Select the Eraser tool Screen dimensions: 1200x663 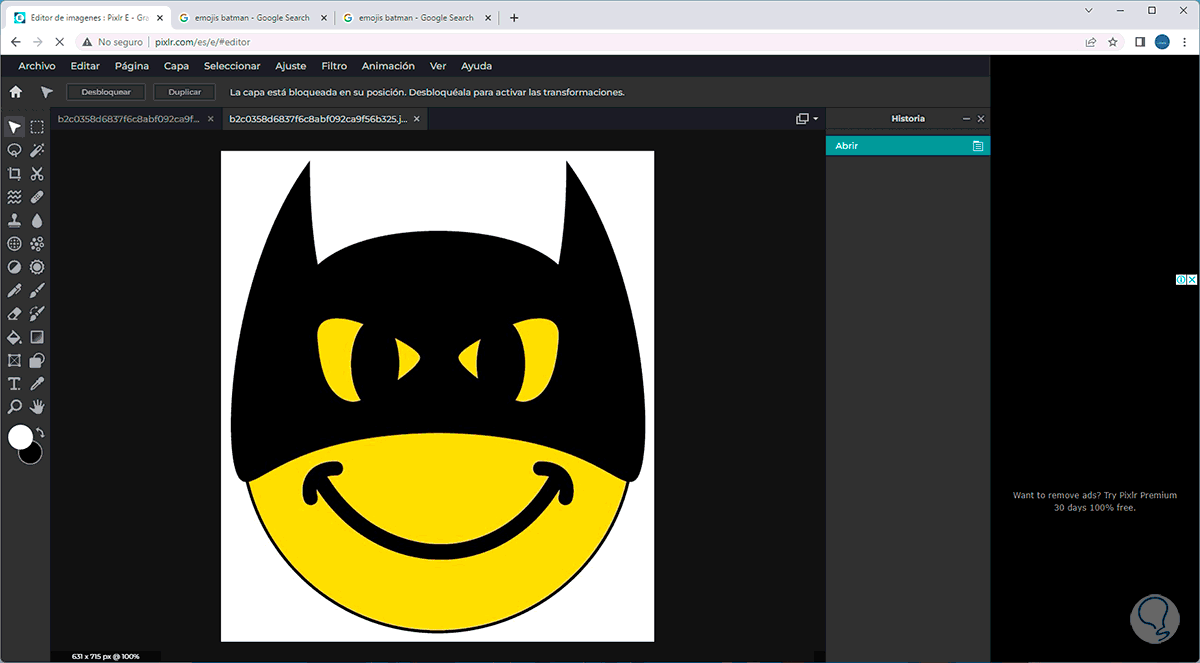pyautogui.click(x=14, y=314)
